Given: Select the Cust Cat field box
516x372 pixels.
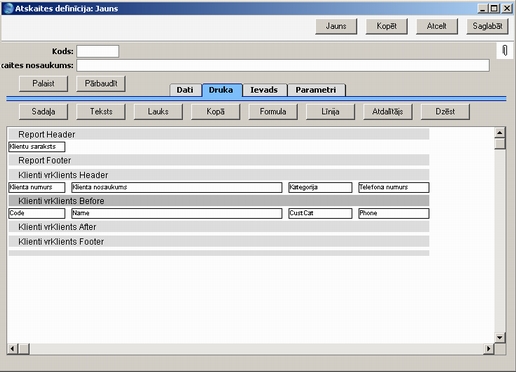Looking at the screenshot, I should click(x=320, y=213).
